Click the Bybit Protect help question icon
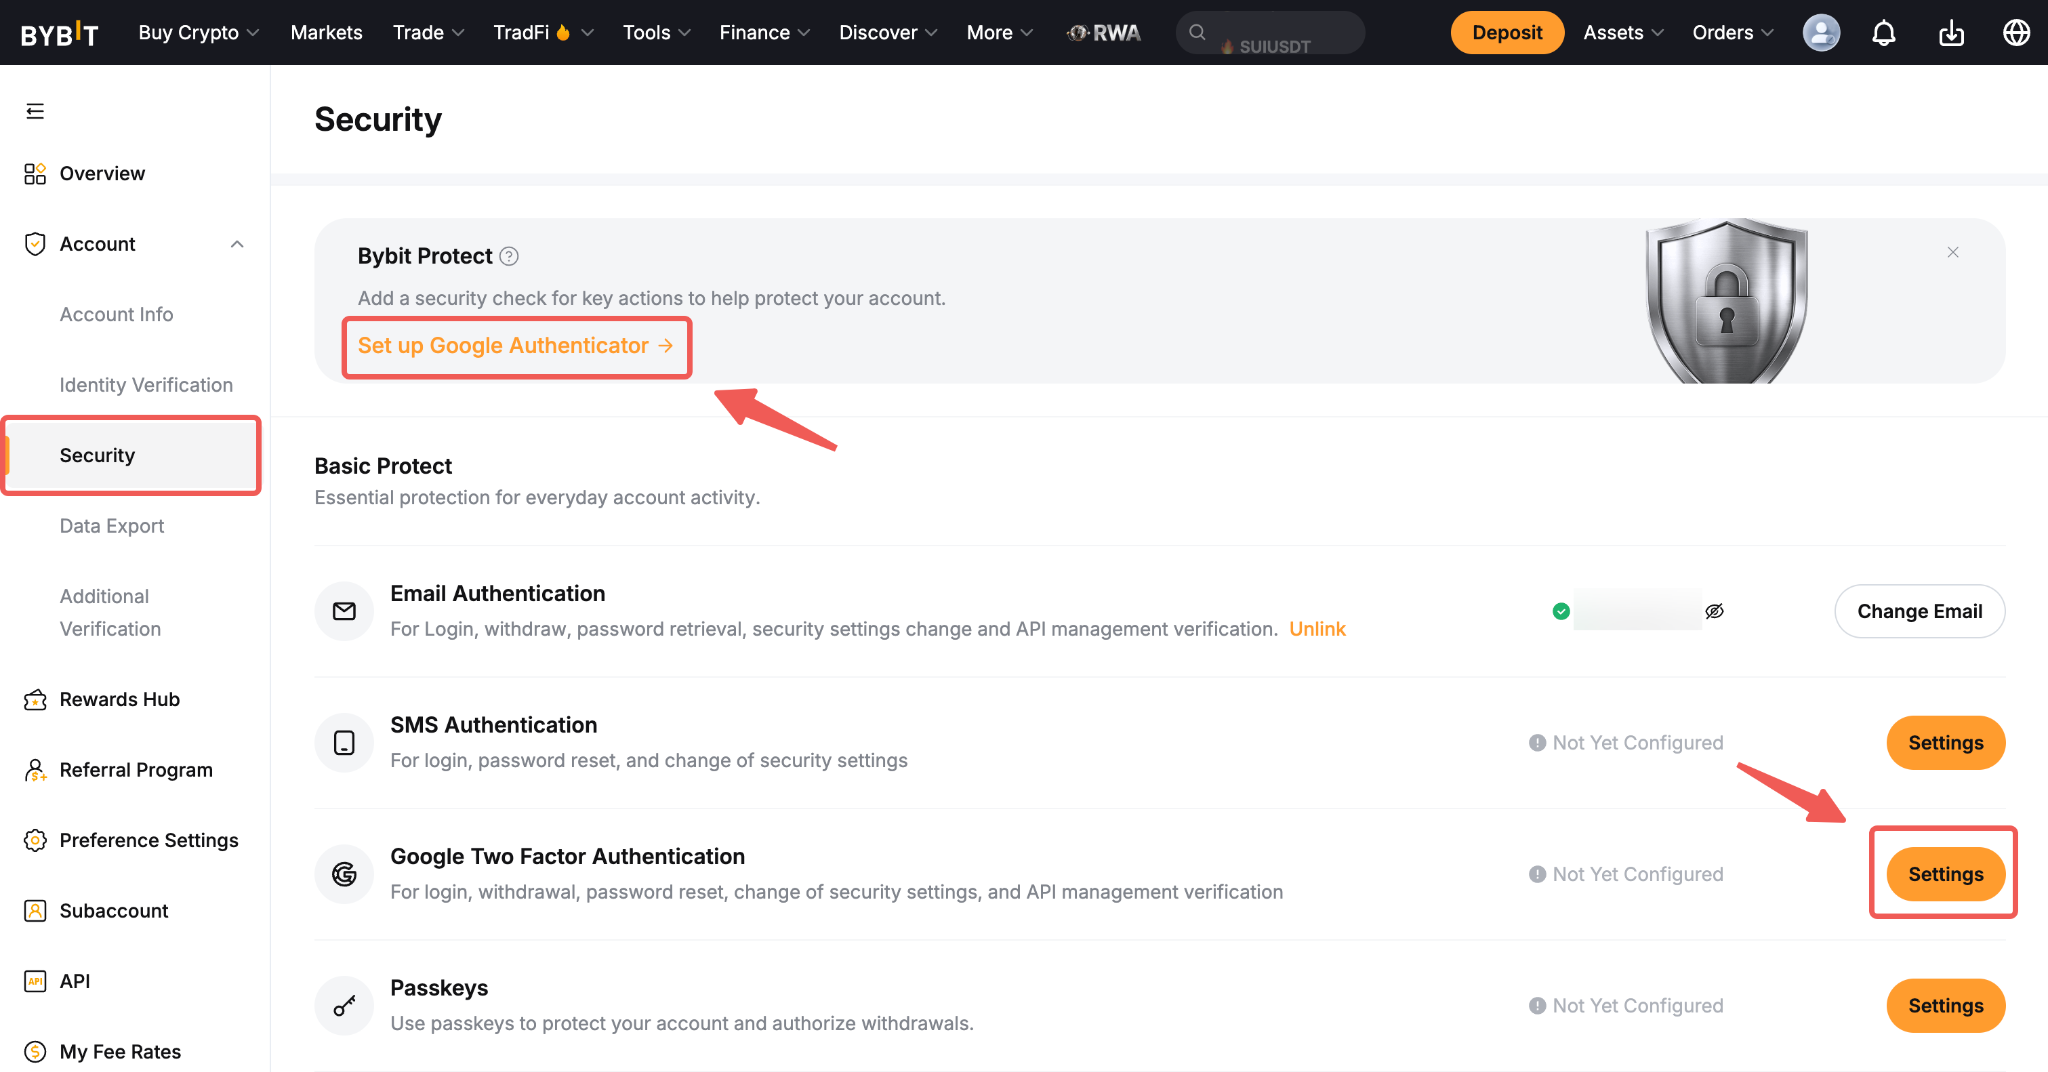Viewport: 2048px width, 1072px height. click(509, 256)
